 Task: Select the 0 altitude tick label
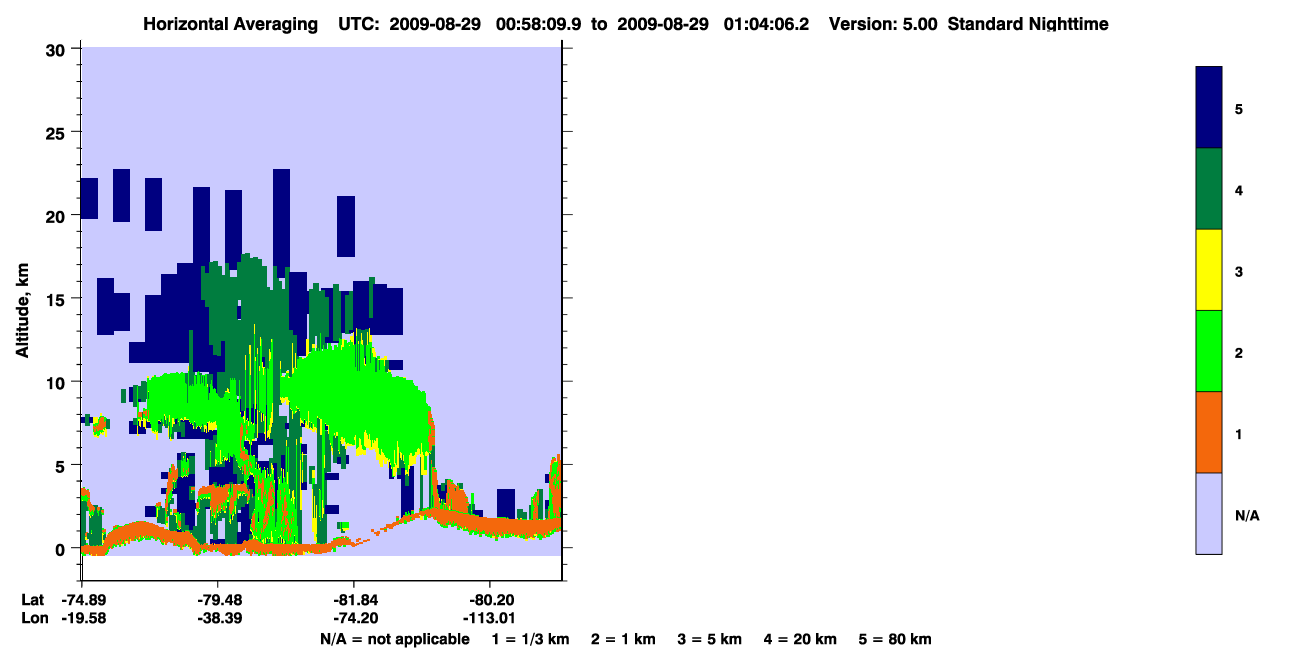click(62, 549)
